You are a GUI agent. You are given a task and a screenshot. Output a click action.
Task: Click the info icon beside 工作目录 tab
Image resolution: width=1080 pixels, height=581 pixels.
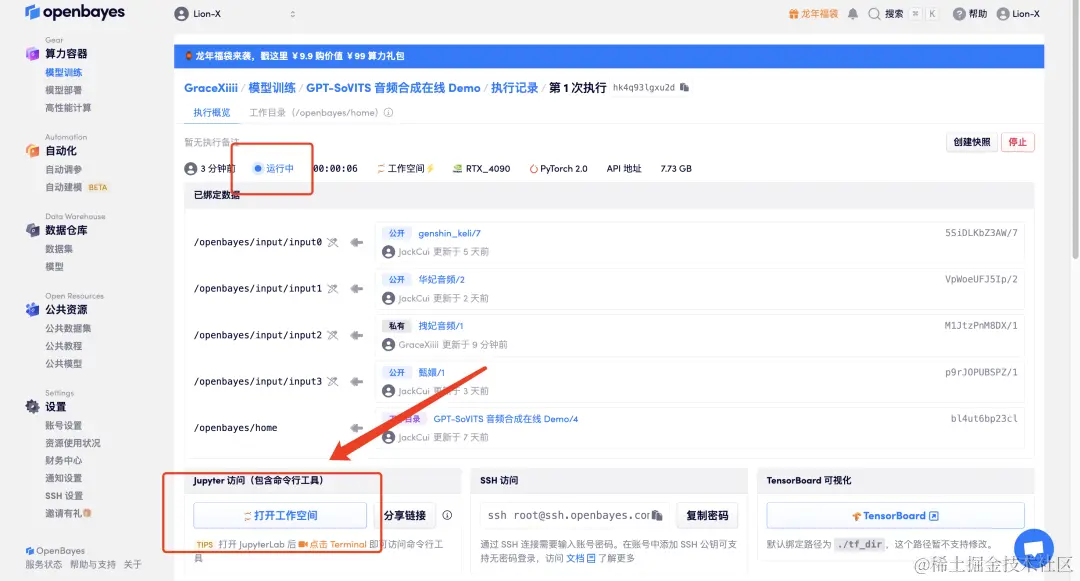388,113
